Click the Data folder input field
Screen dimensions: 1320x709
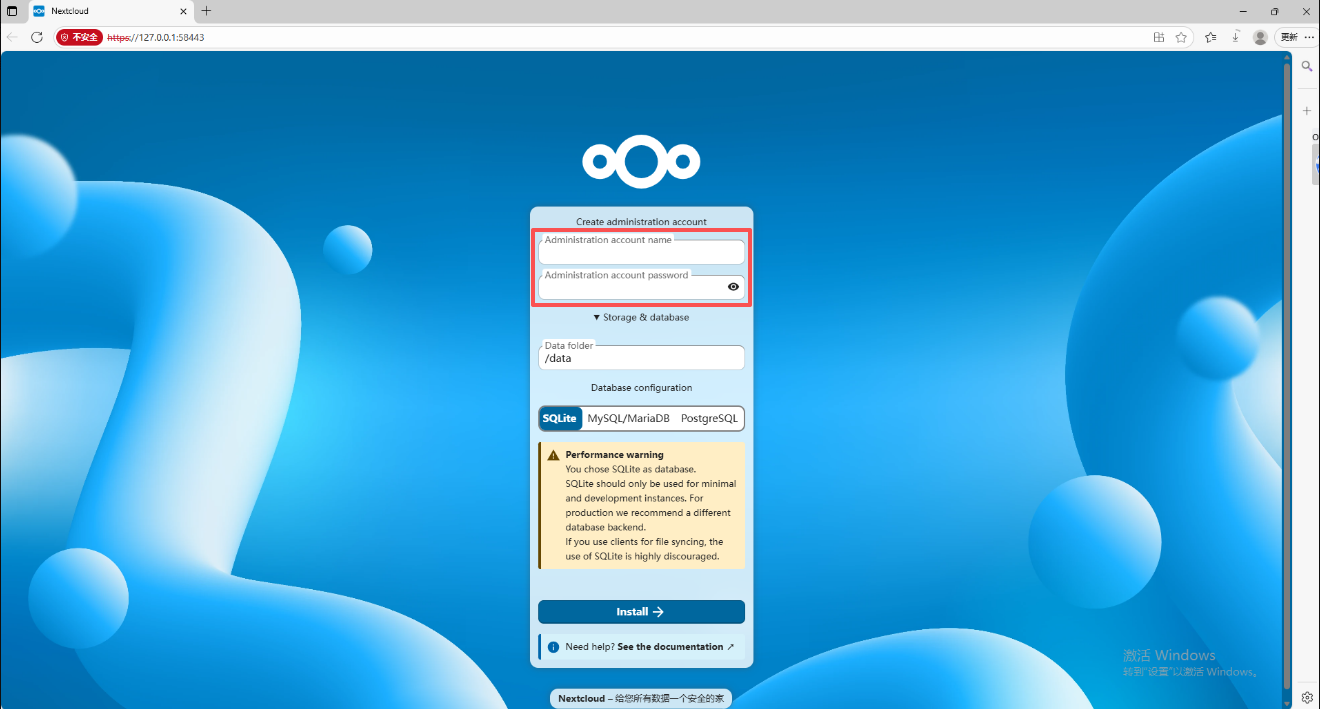point(641,357)
